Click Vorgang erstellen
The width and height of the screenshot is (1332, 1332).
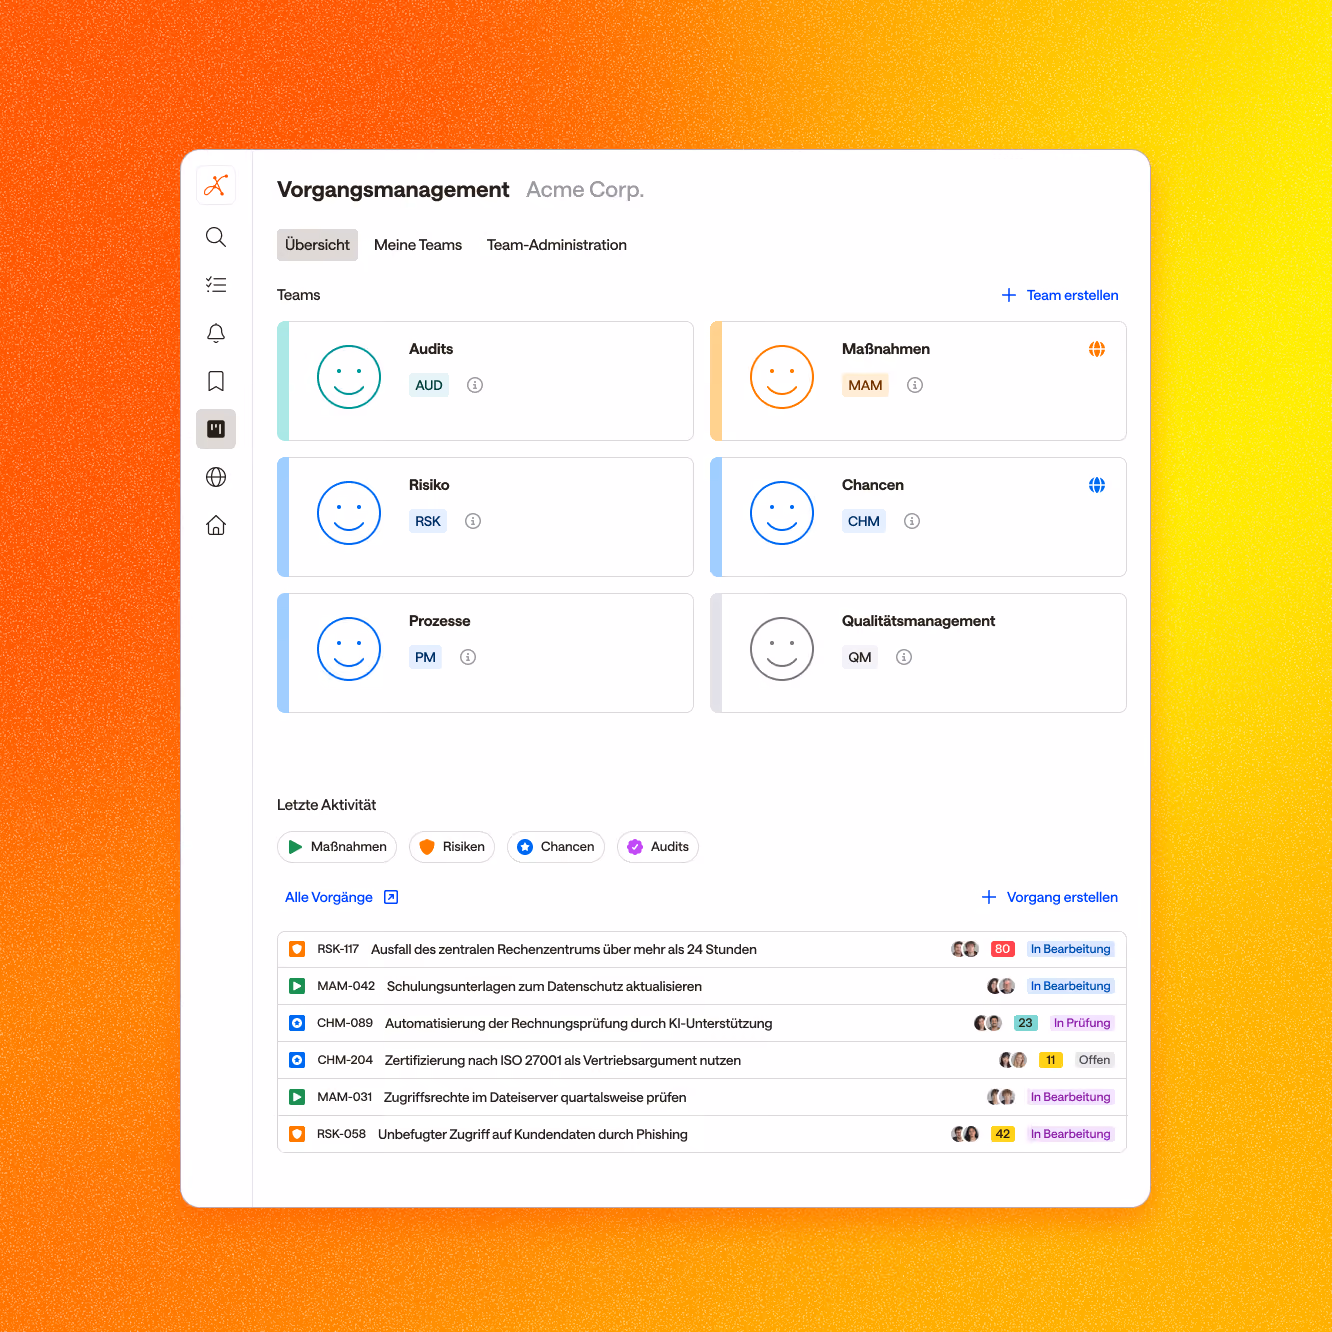pyautogui.click(x=1050, y=897)
